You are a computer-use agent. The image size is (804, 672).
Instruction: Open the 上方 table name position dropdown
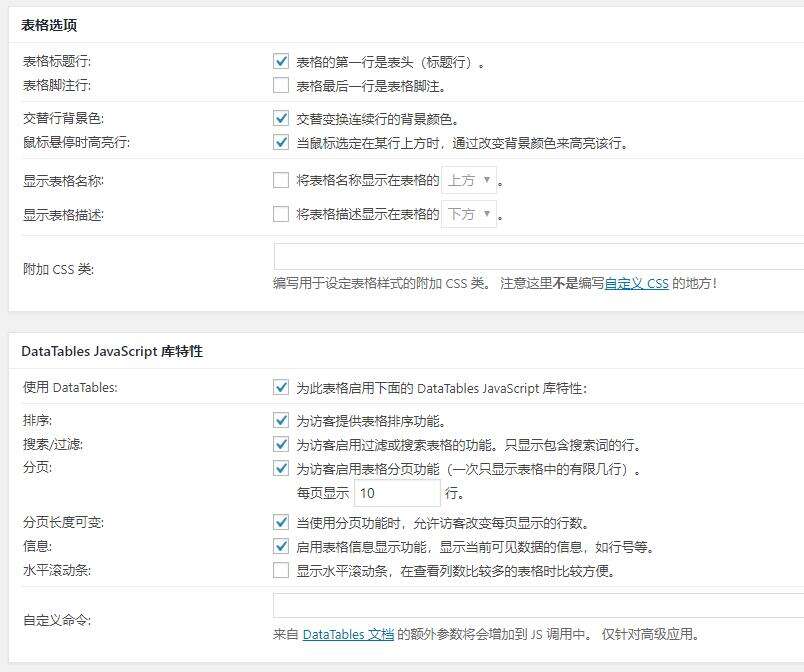(469, 180)
